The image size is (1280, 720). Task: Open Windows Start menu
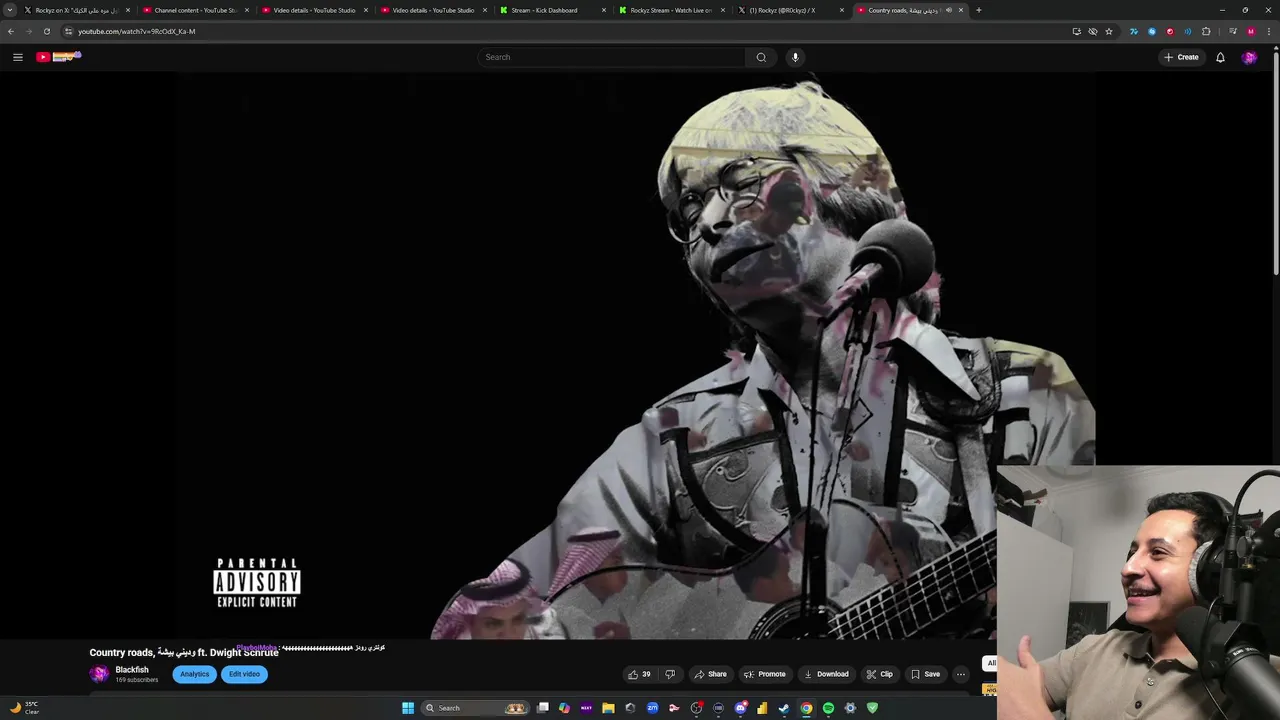(408, 708)
